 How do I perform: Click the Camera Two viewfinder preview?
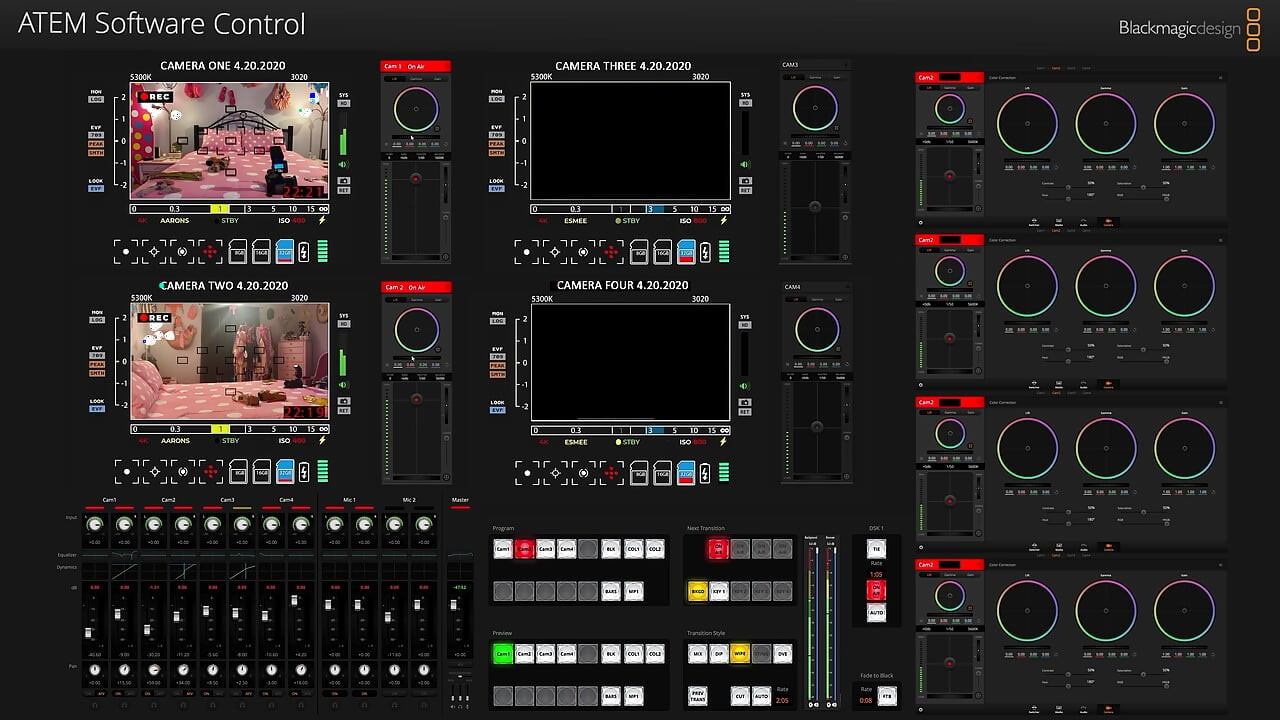click(230, 362)
